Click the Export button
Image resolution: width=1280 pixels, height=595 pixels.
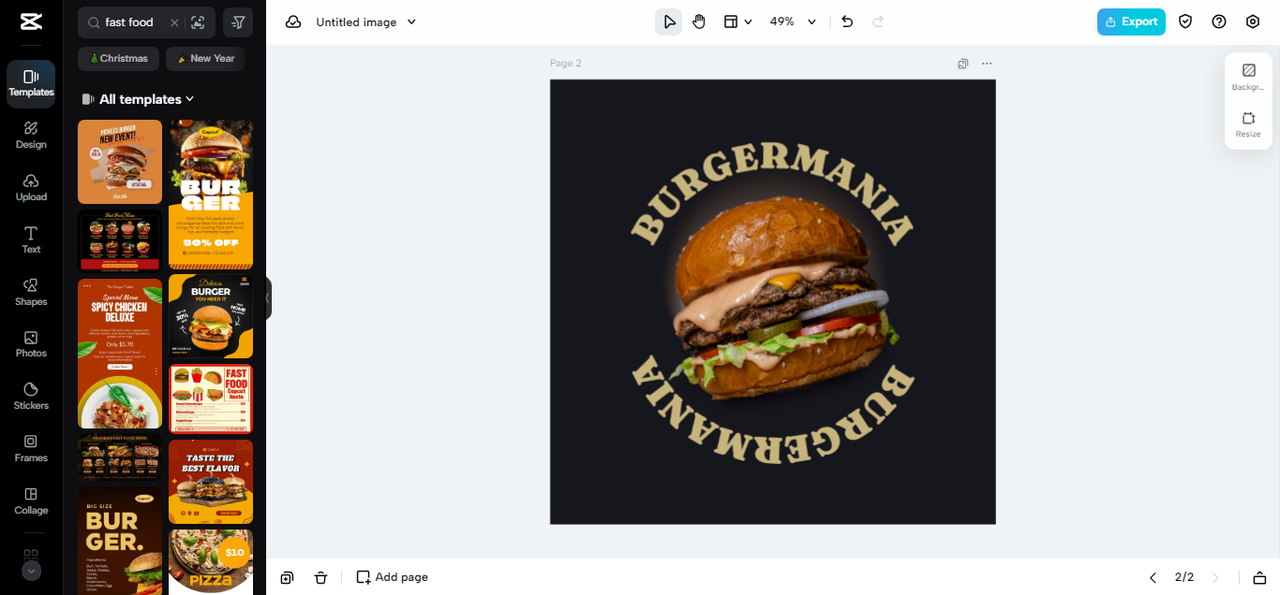coord(1131,22)
